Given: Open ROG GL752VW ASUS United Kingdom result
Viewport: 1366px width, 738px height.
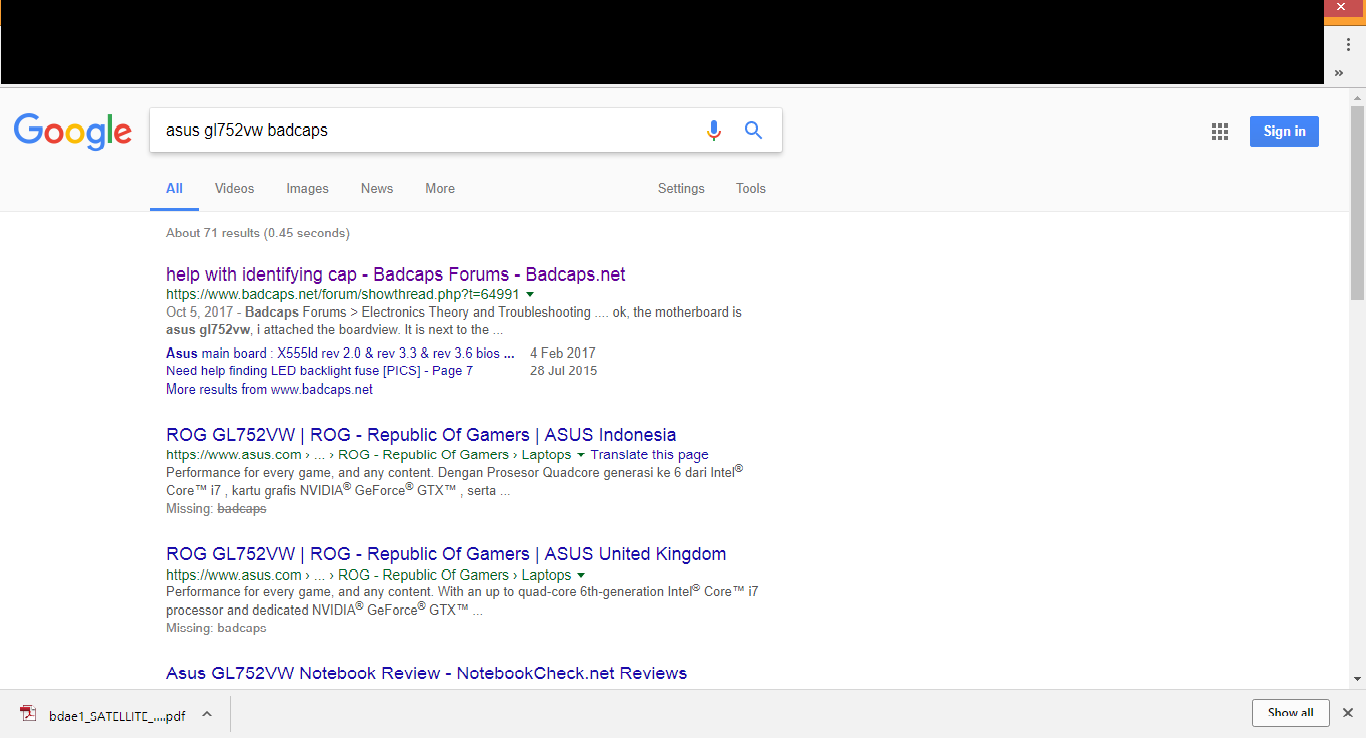Looking at the screenshot, I should (446, 554).
